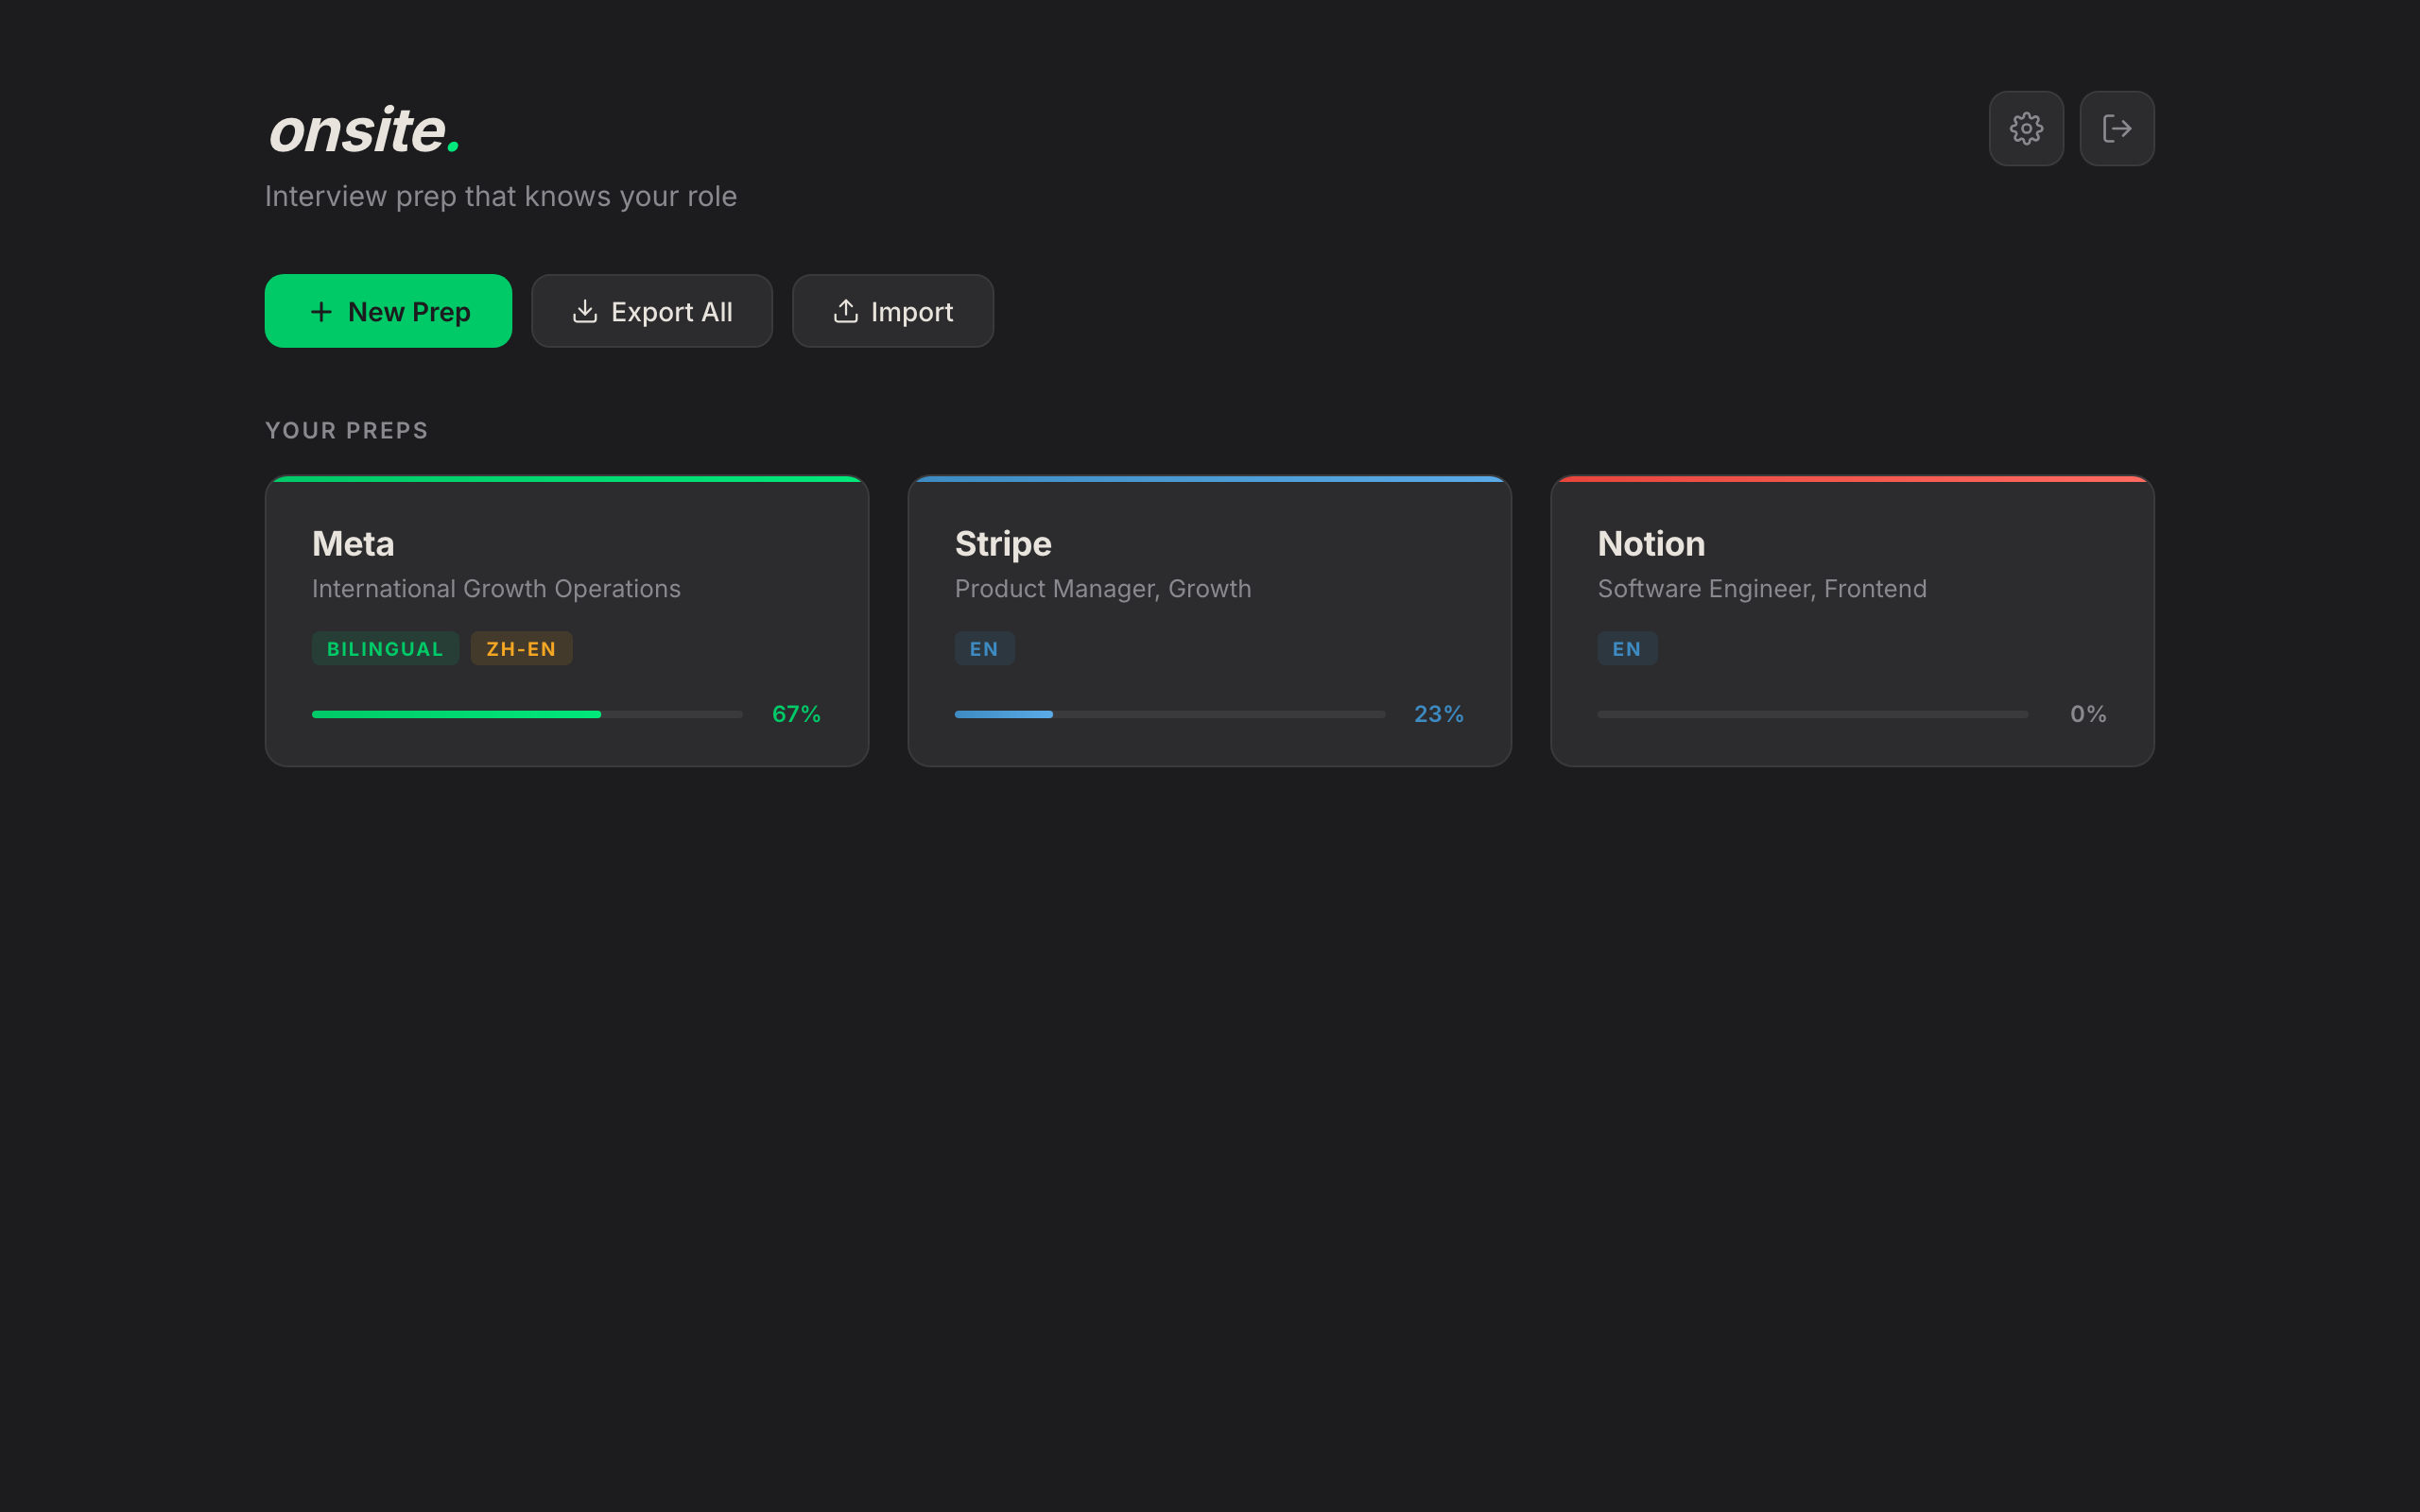Click 'Software Engineer, Frontend' role text

pos(1762,589)
